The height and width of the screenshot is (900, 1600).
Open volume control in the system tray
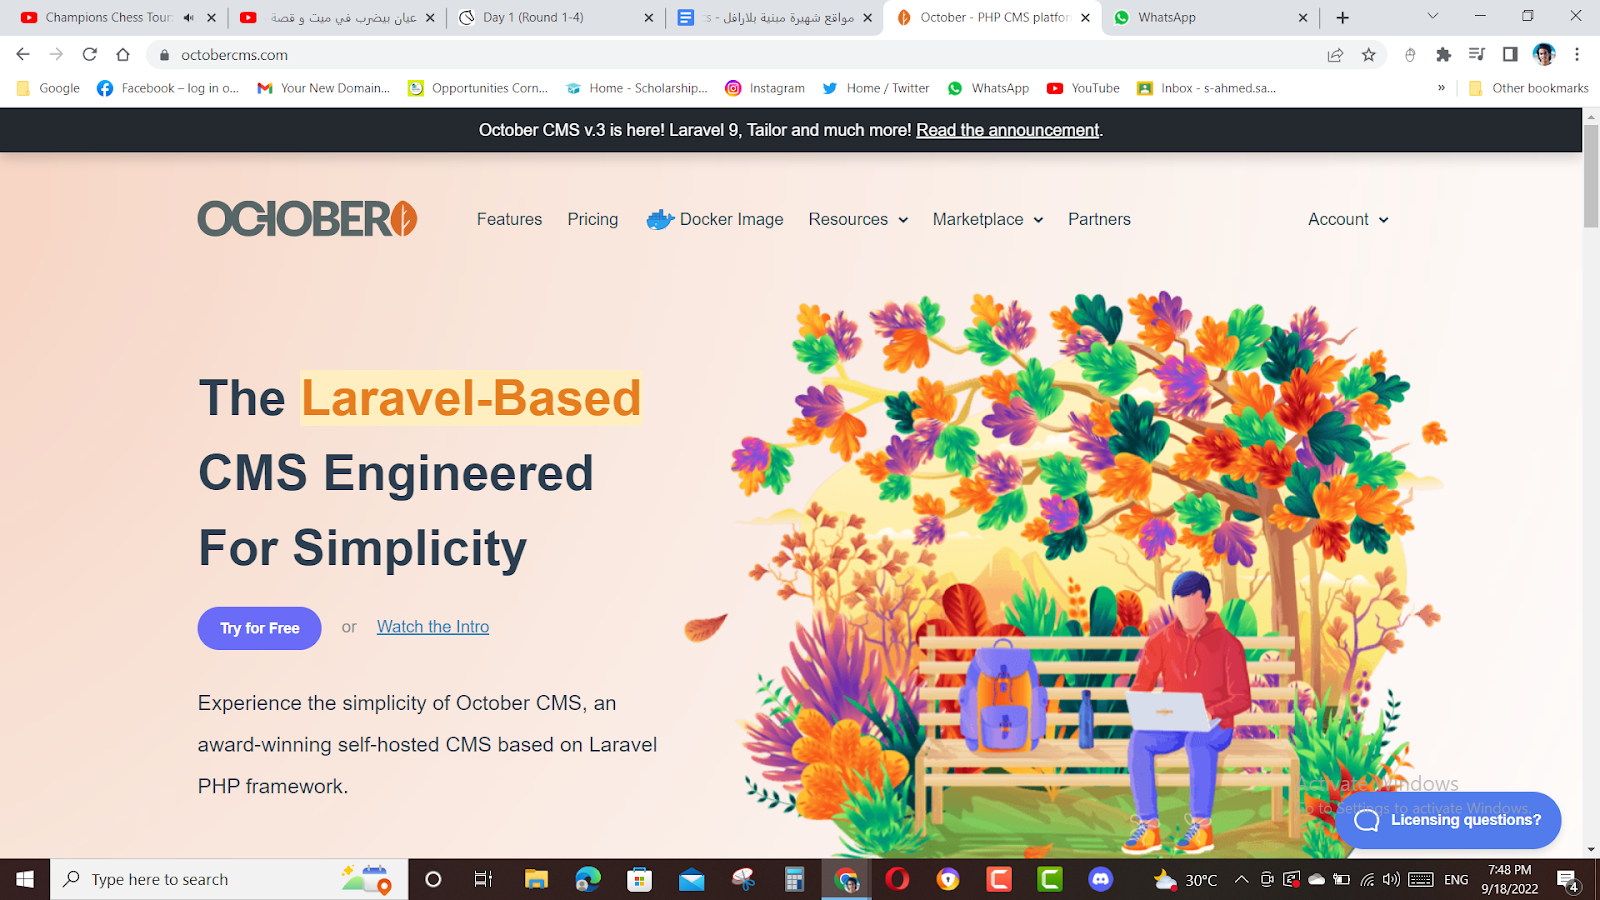(x=1391, y=880)
